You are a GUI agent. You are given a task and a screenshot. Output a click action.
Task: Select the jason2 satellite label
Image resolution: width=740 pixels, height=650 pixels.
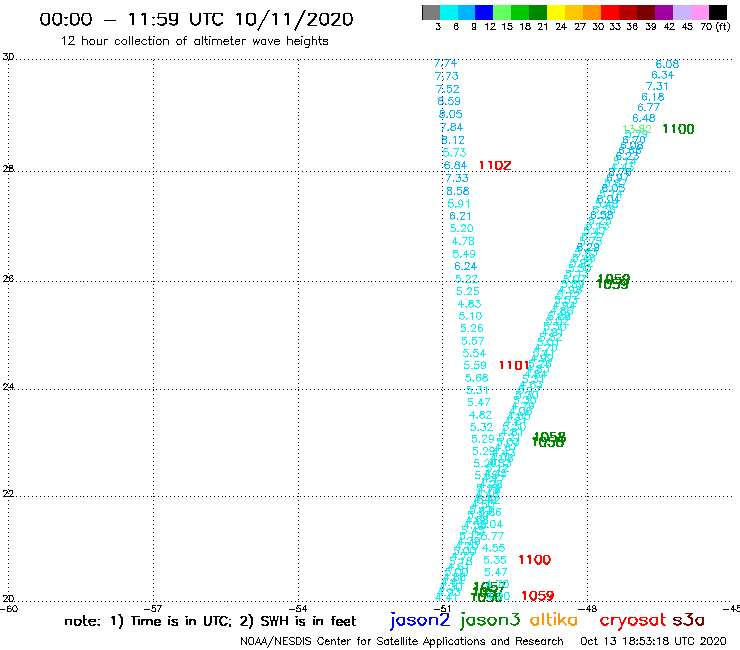click(x=420, y=620)
